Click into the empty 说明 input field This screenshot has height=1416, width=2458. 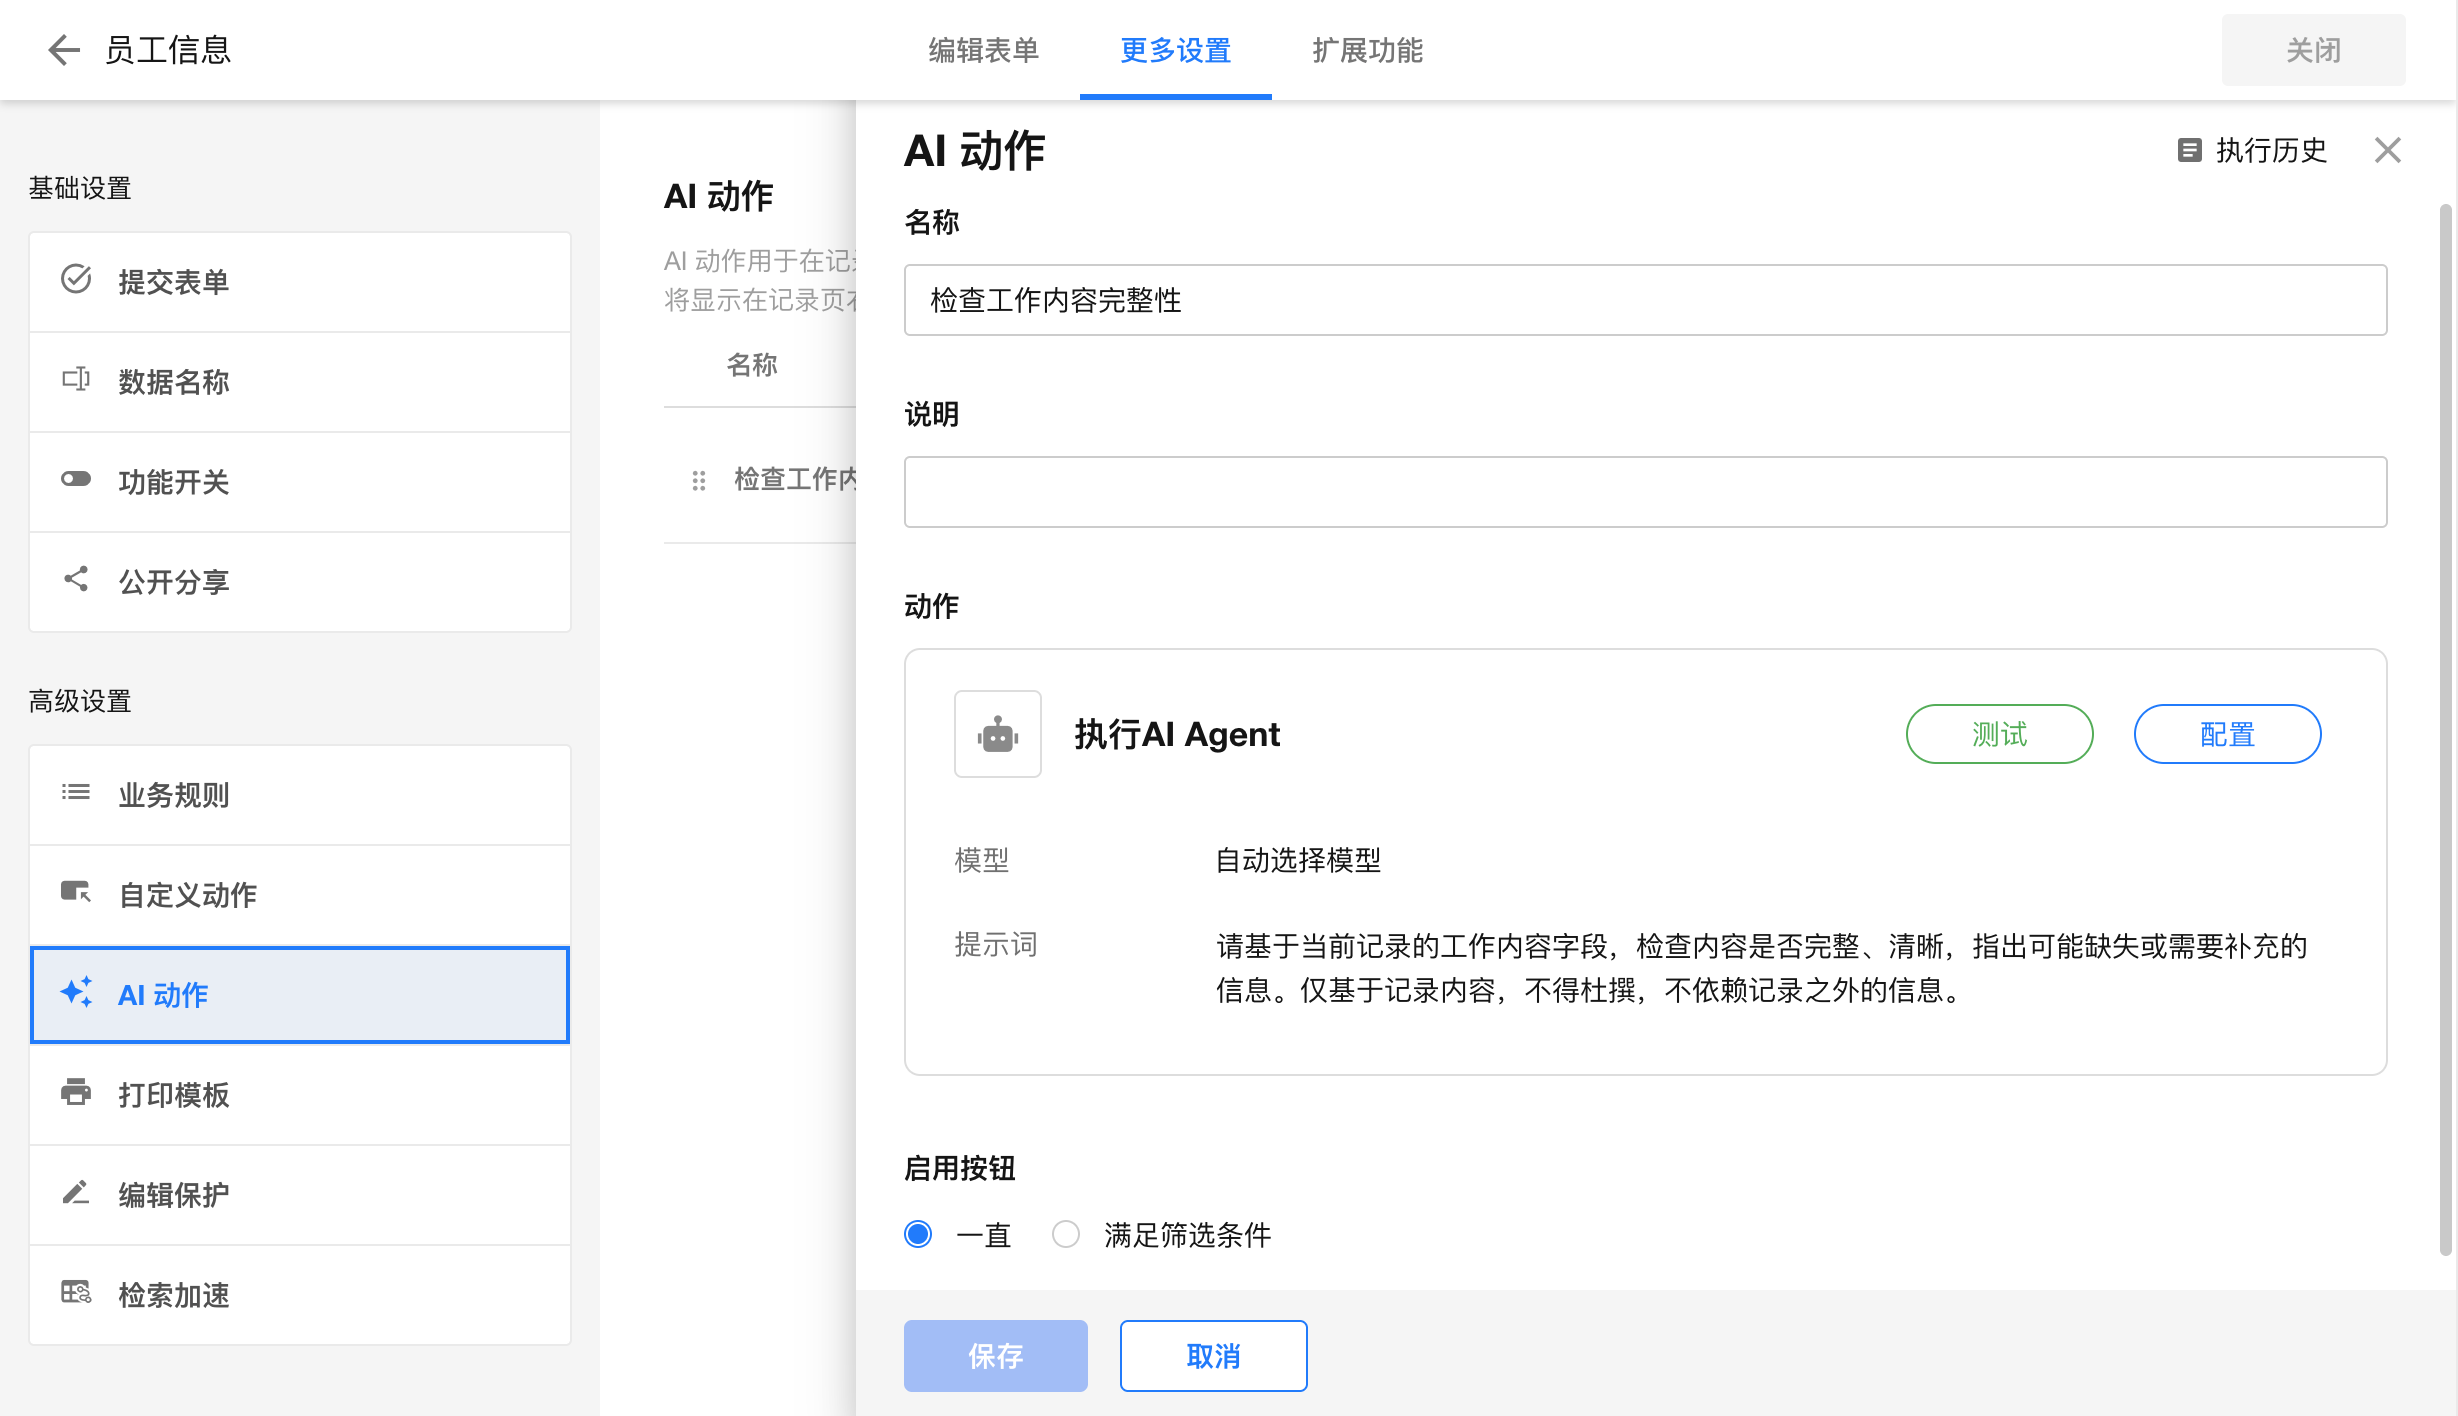[1645, 492]
